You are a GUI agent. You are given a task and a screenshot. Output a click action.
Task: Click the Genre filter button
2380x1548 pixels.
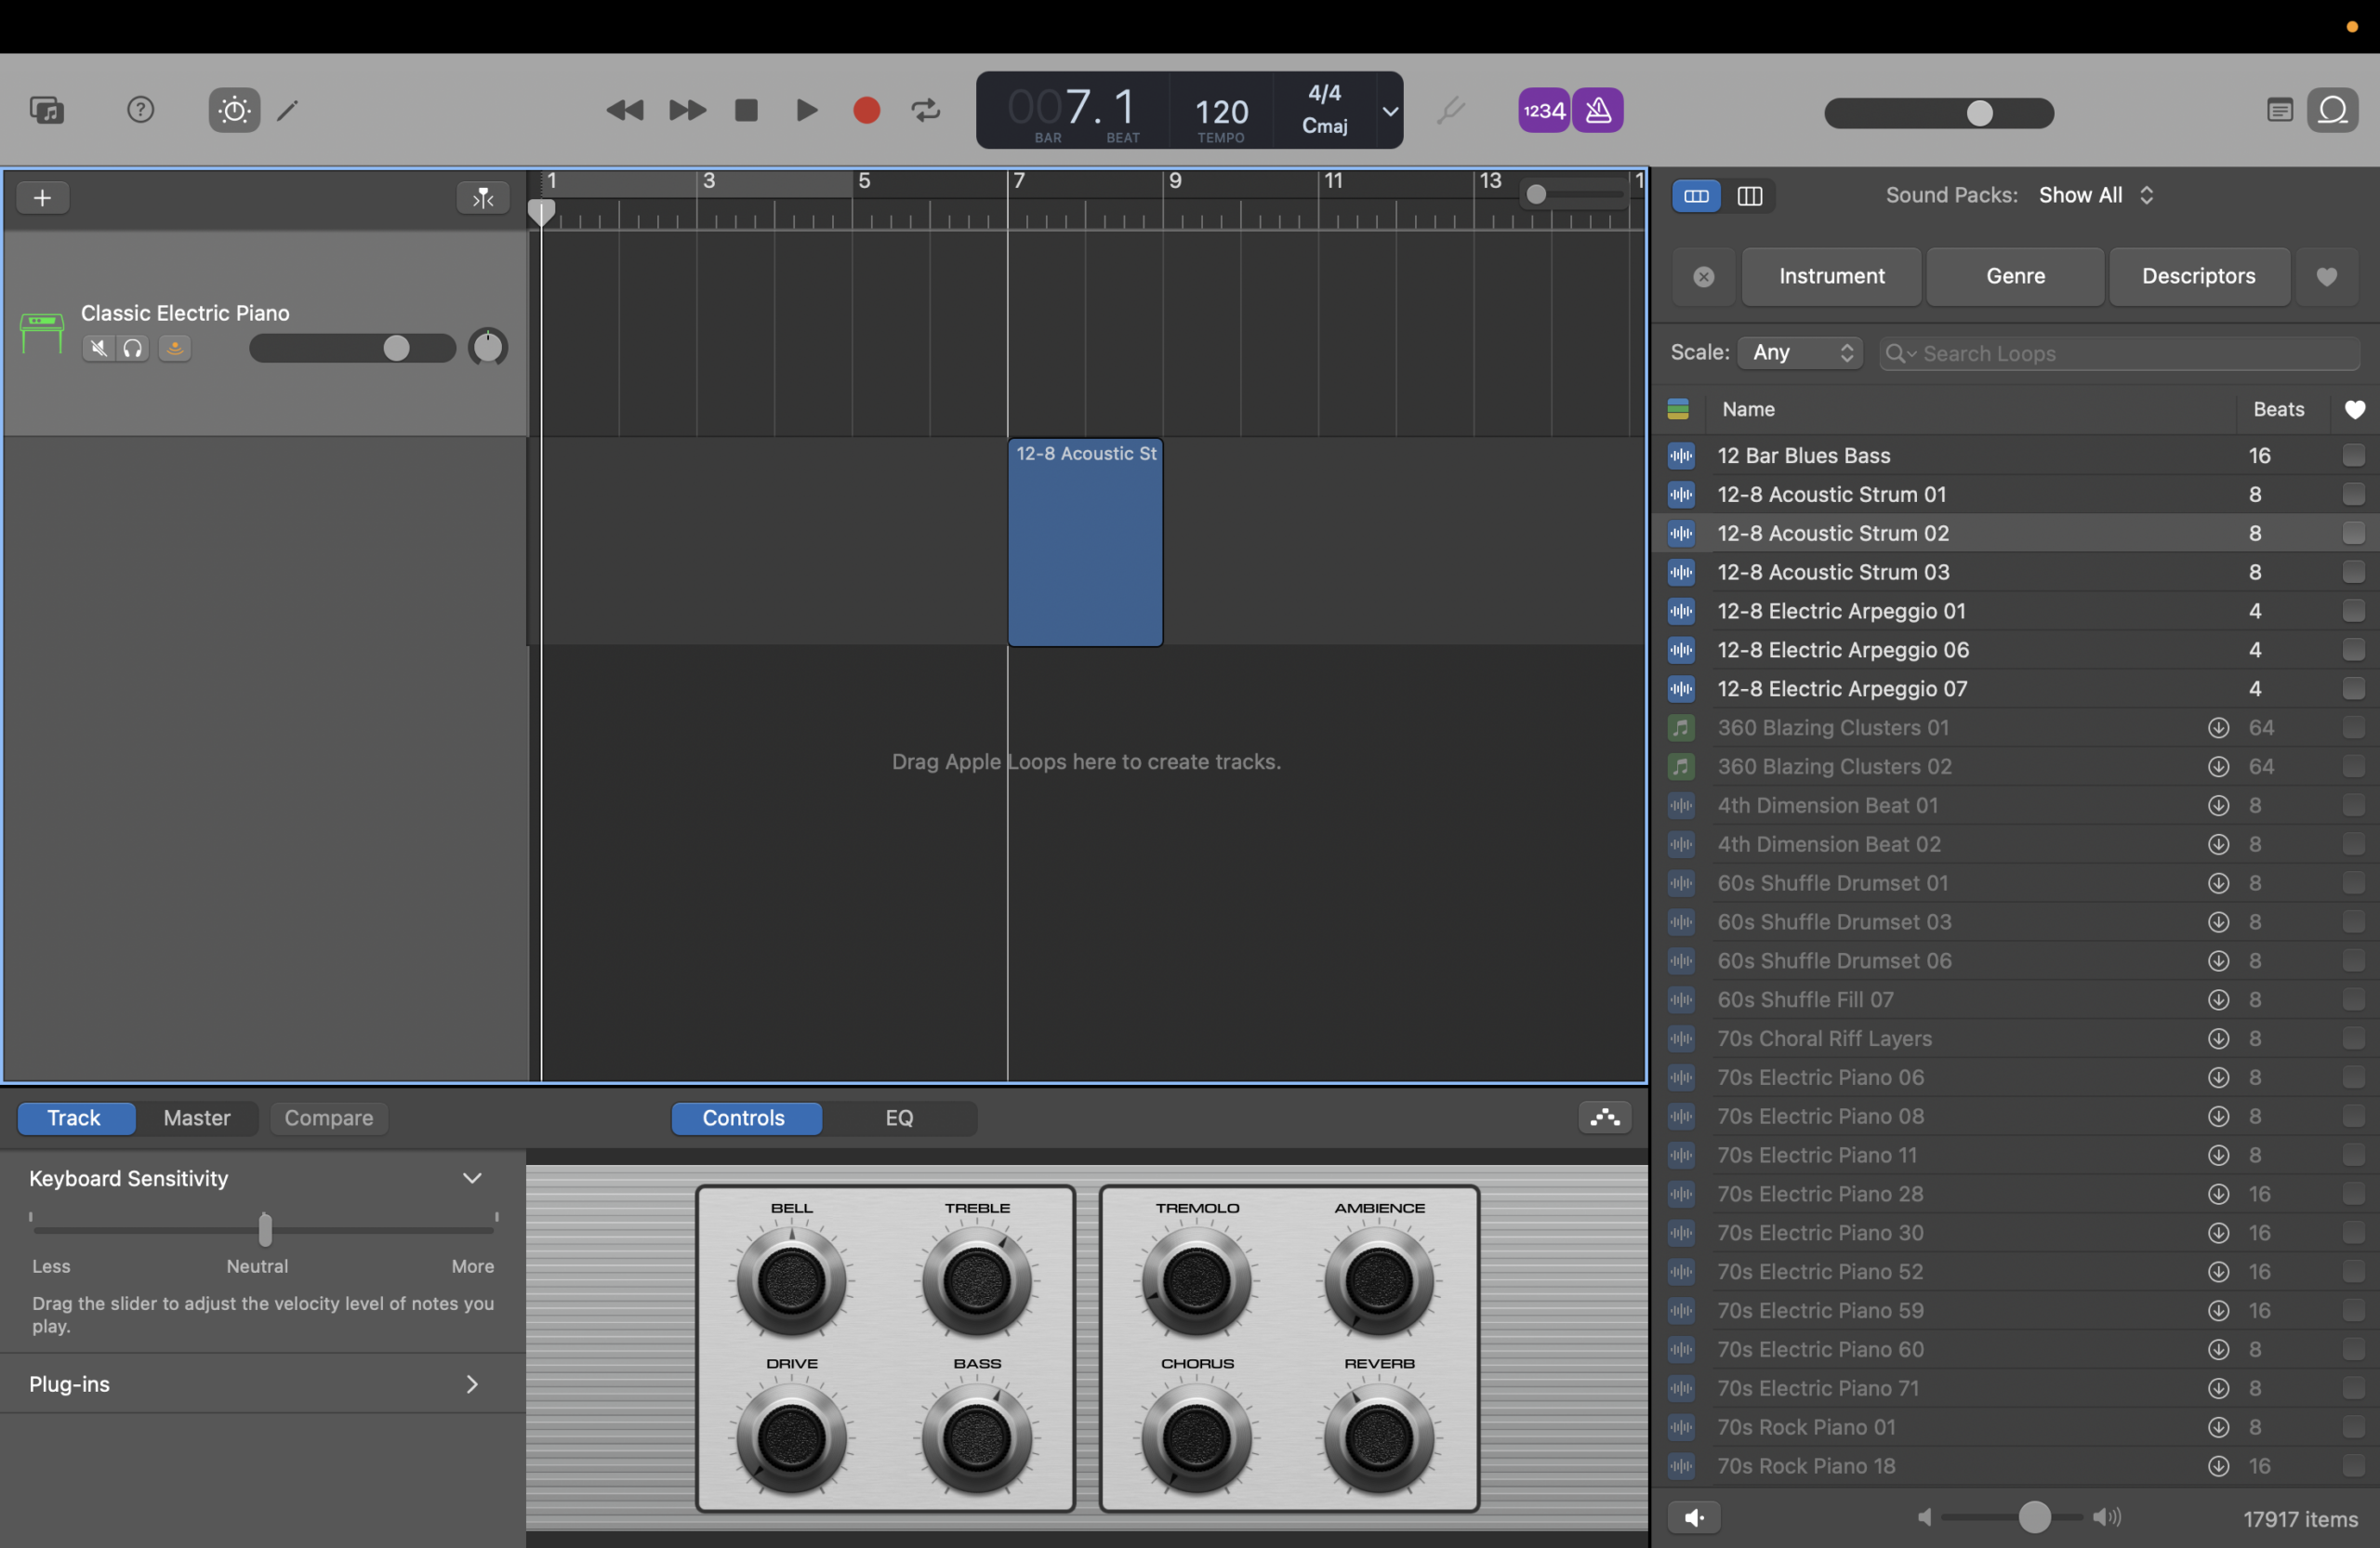[x=2015, y=276]
